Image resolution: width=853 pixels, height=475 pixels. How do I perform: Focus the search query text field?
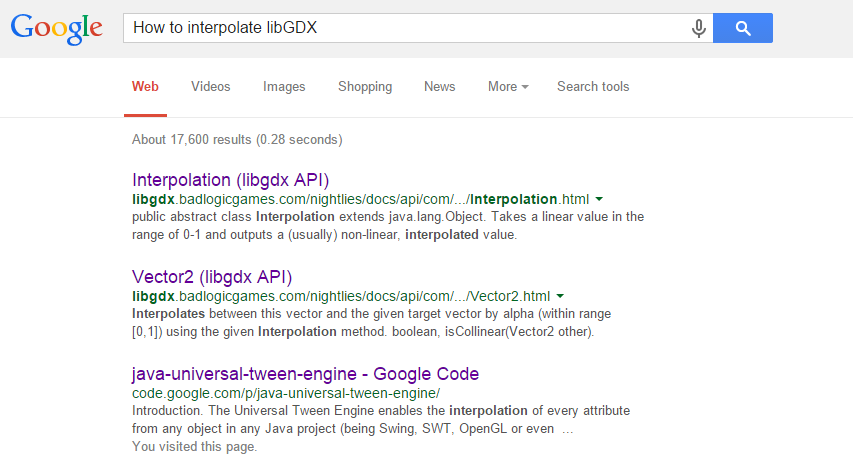[x=405, y=28]
